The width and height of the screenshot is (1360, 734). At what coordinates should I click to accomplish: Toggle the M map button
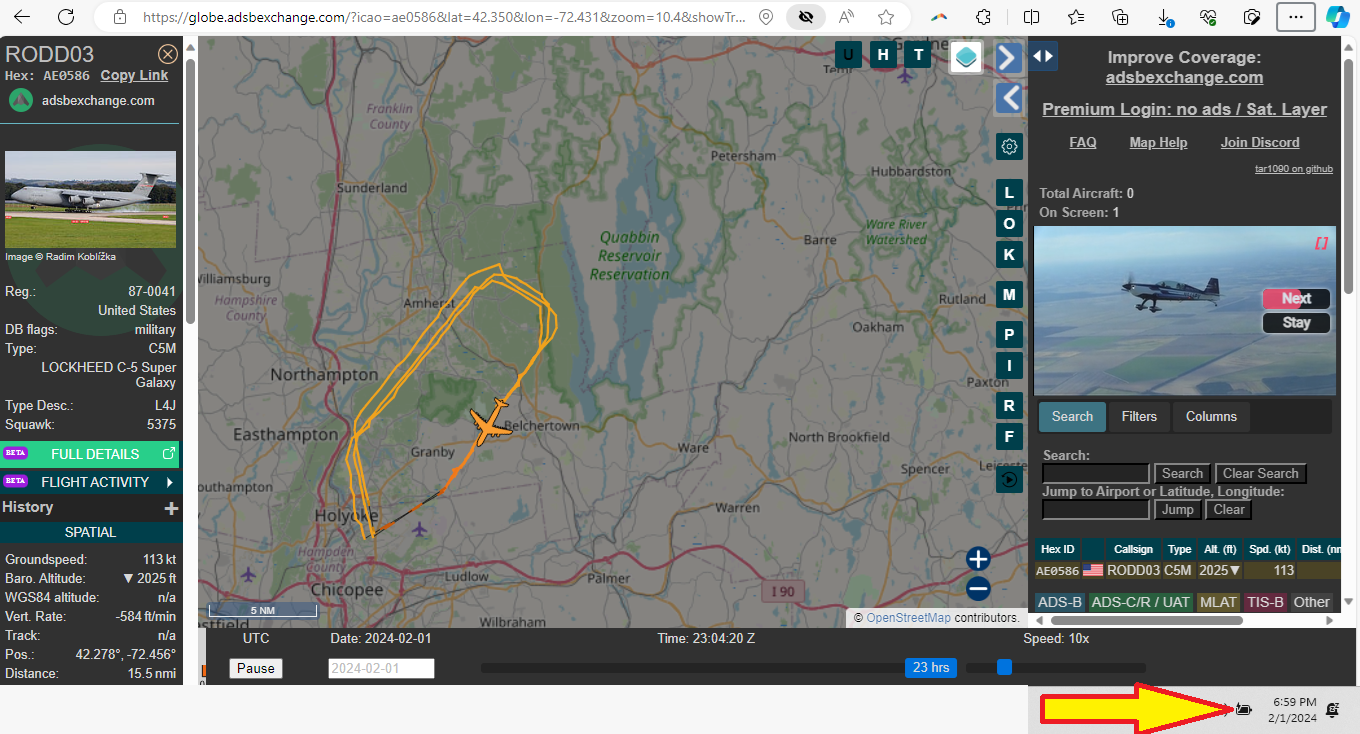tap(1009, 295)
